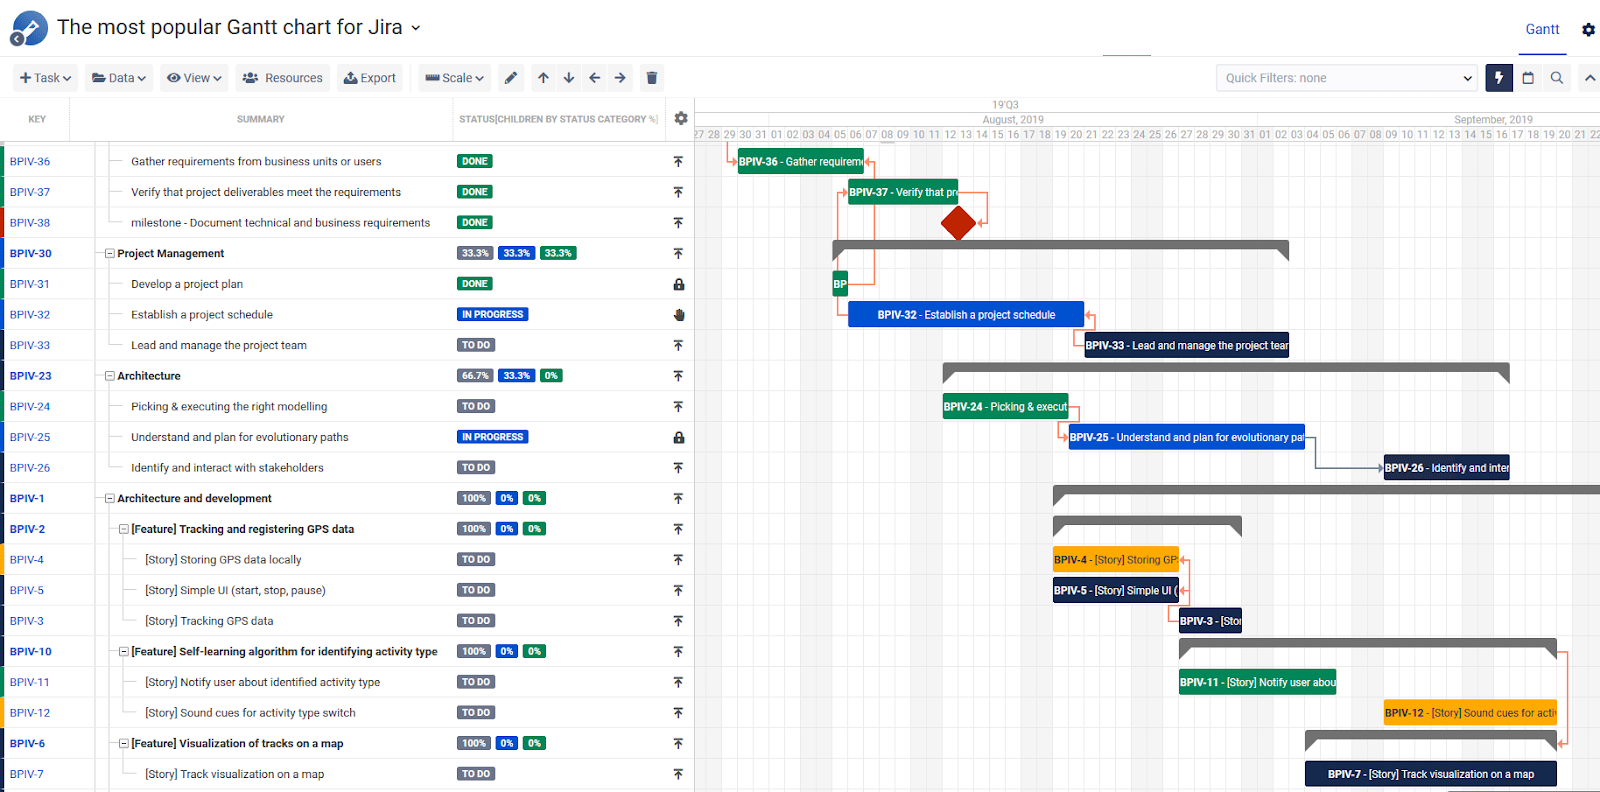This screenshot has width=1600, height=792.
Task: Open issue key BPIV-10 link
Action: 31,651
